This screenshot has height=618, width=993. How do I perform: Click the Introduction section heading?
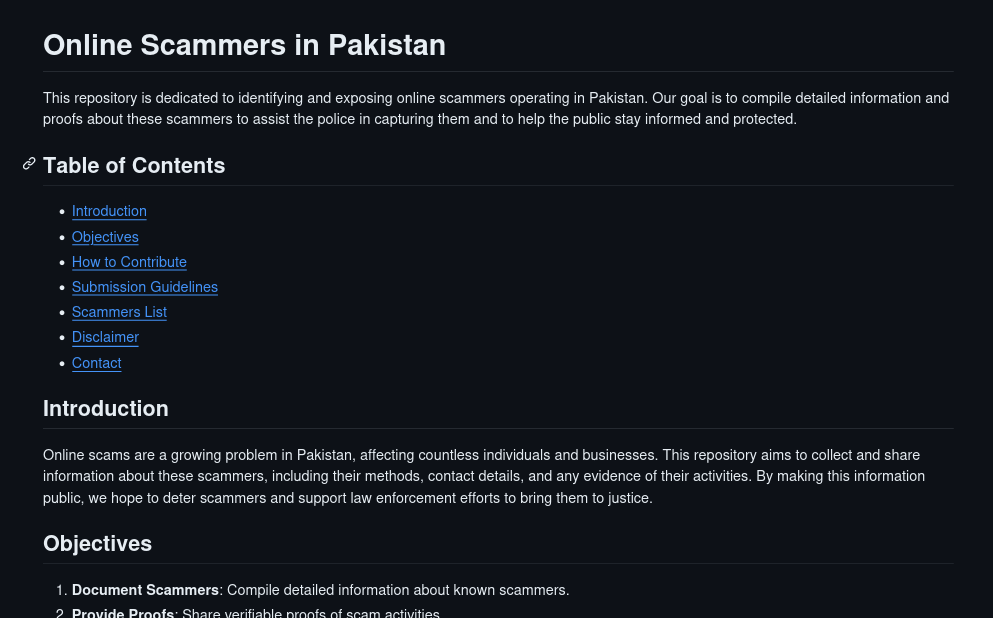(106, 408)
